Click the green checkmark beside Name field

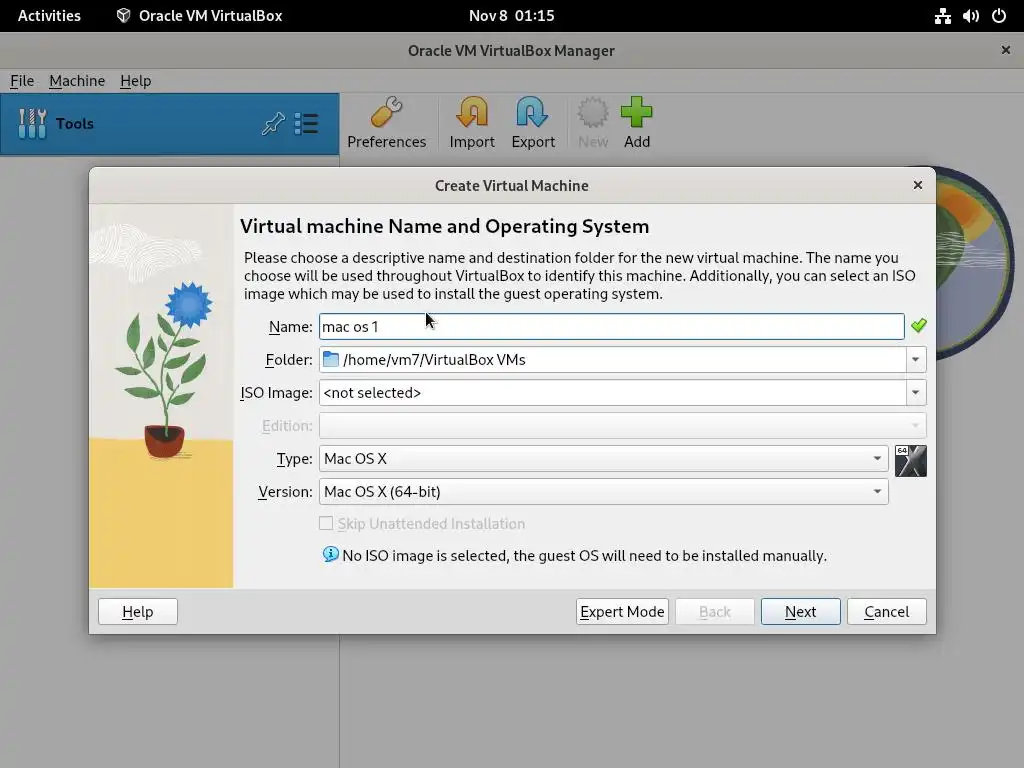918,325
